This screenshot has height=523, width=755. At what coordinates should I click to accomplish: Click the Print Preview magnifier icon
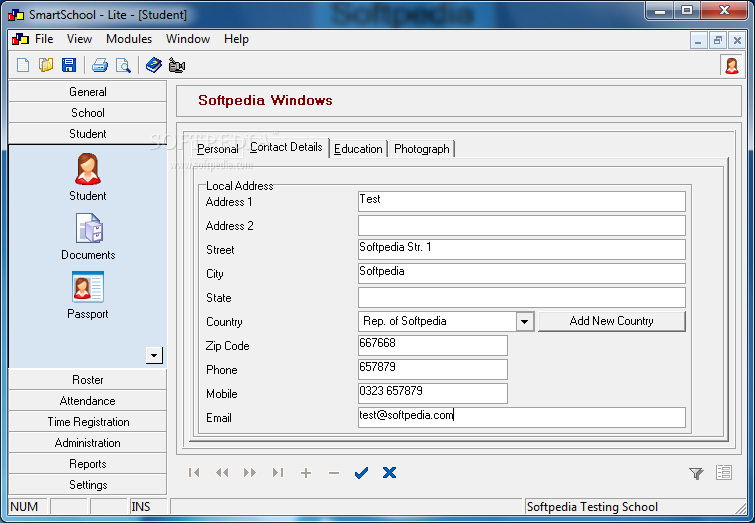(x=123, y=65)
